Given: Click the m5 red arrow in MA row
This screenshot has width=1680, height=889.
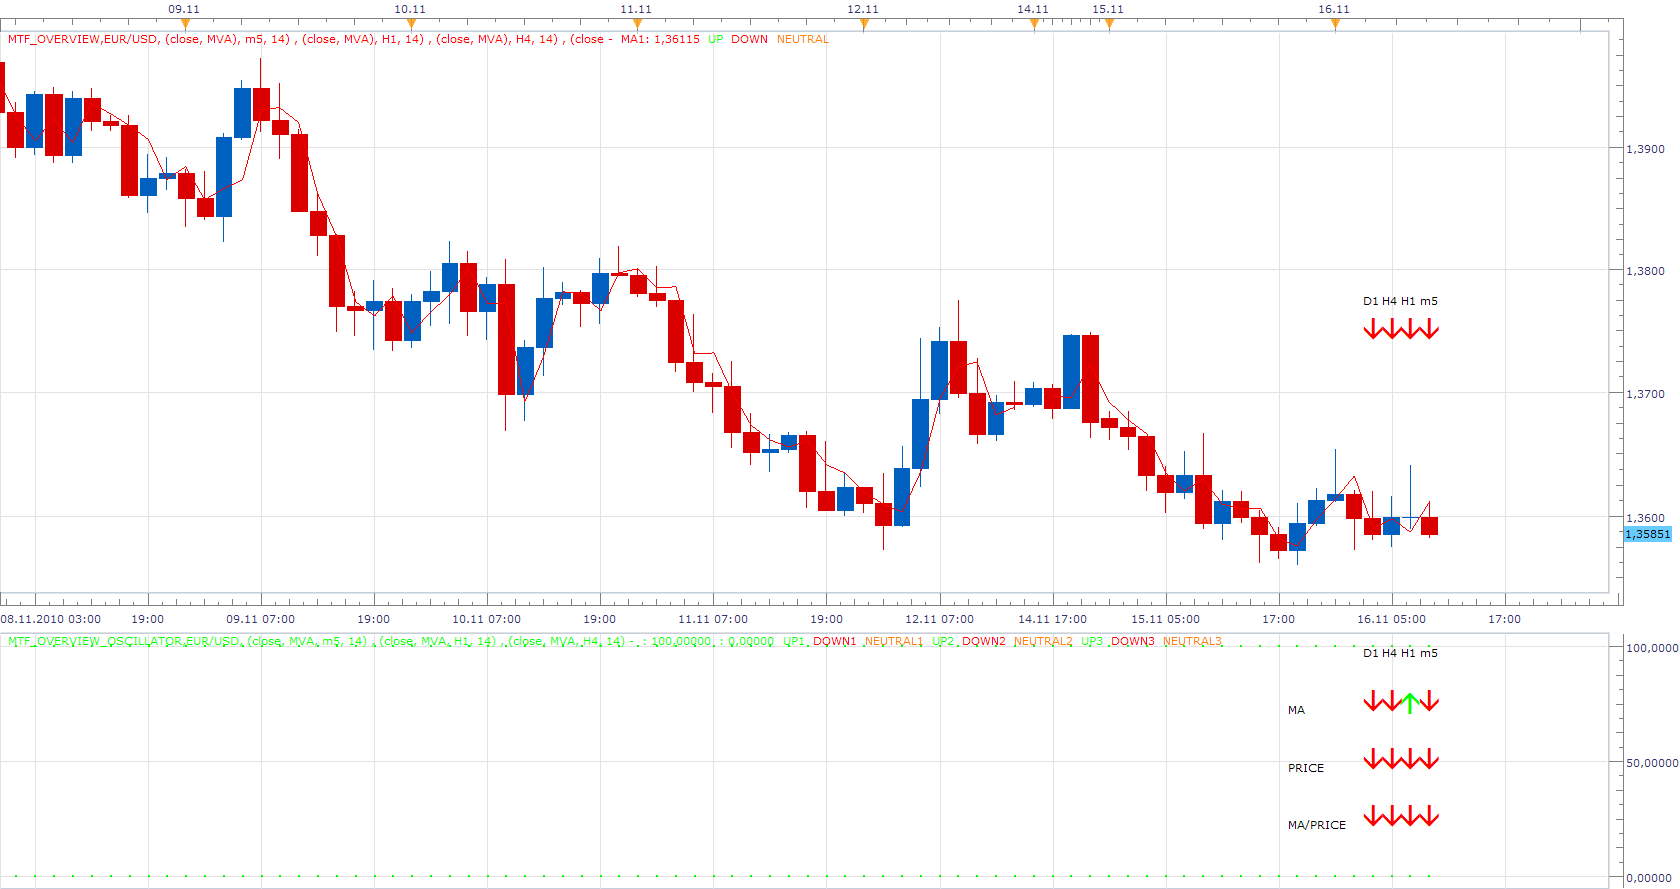Looking at the screenshot, I should point(1429,701).
